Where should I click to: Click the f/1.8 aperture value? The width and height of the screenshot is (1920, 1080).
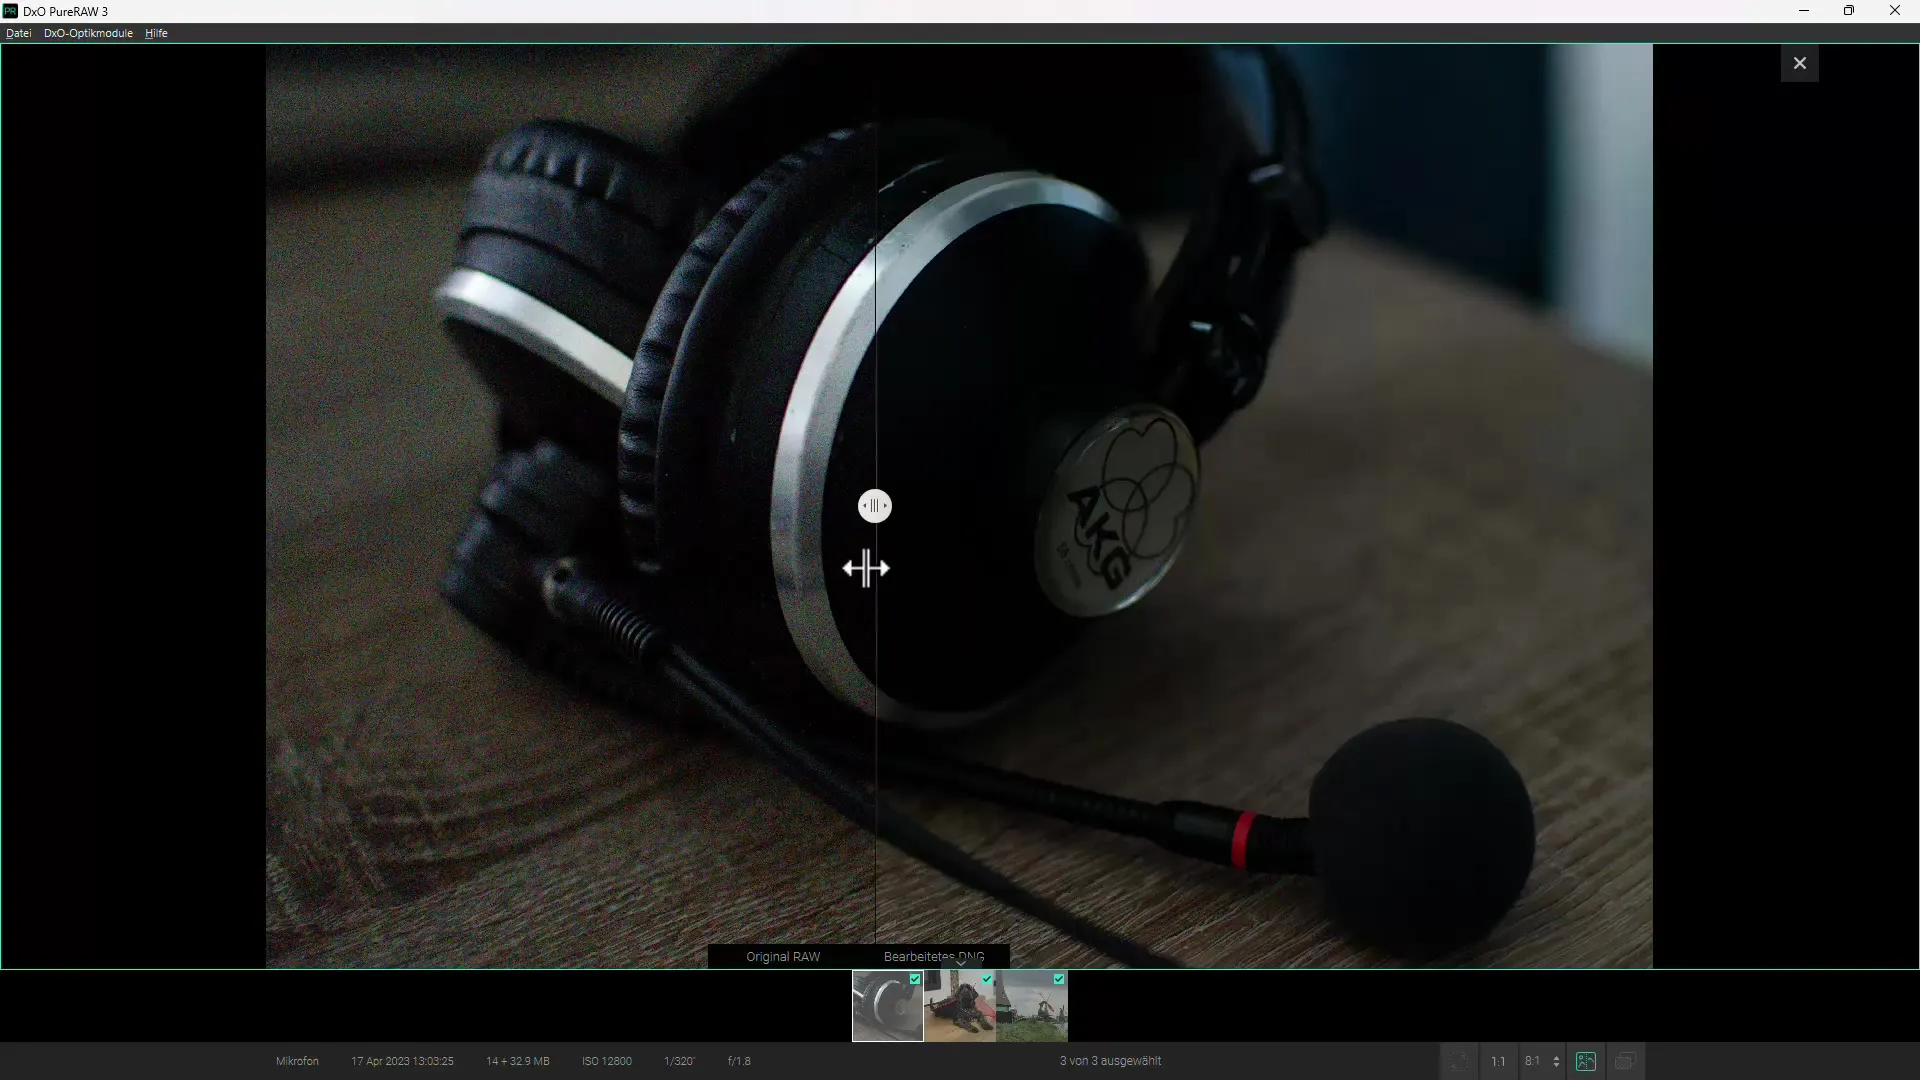tap(739, 1061)
